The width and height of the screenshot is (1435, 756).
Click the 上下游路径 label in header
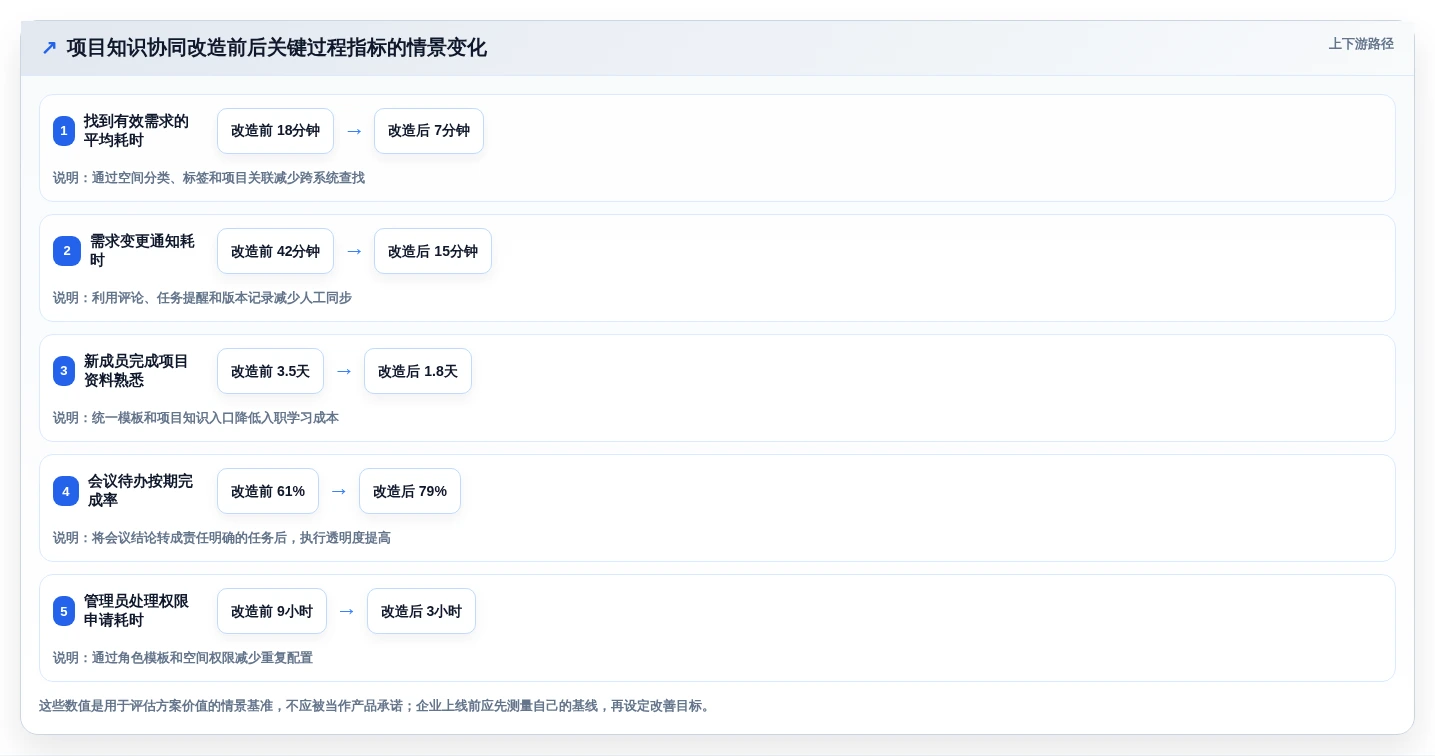[x=1361, y=44]
